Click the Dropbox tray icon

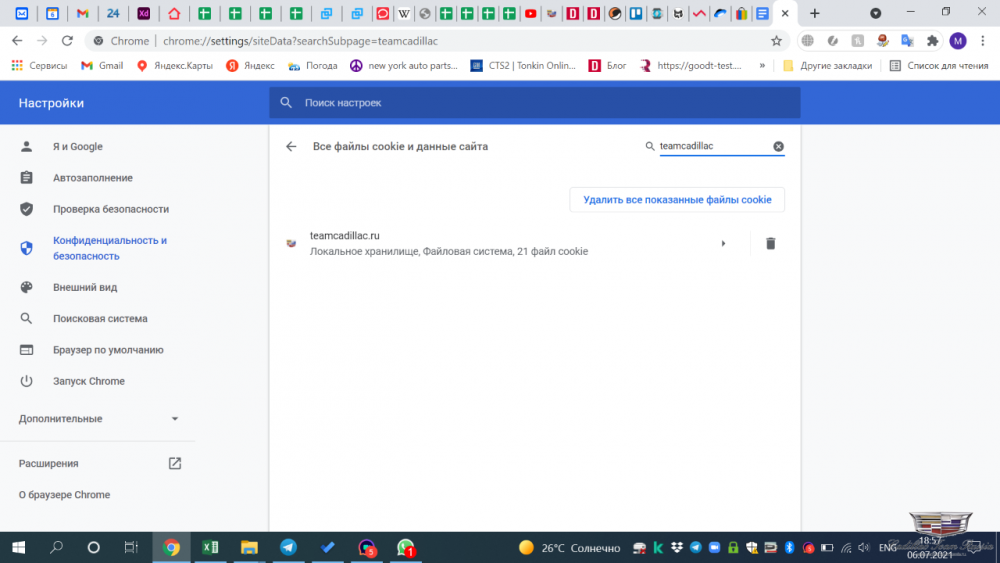point(677,548)
